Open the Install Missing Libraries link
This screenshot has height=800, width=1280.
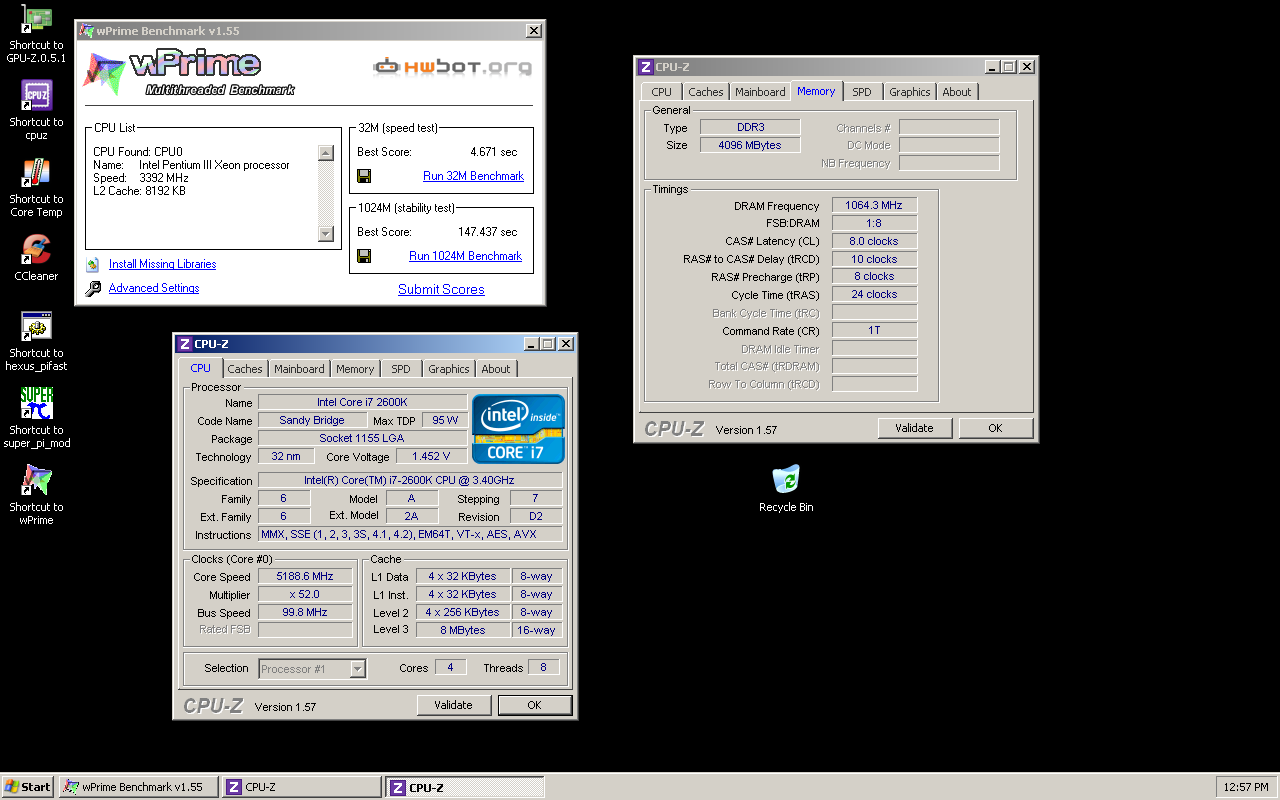[x=162, y=264]
